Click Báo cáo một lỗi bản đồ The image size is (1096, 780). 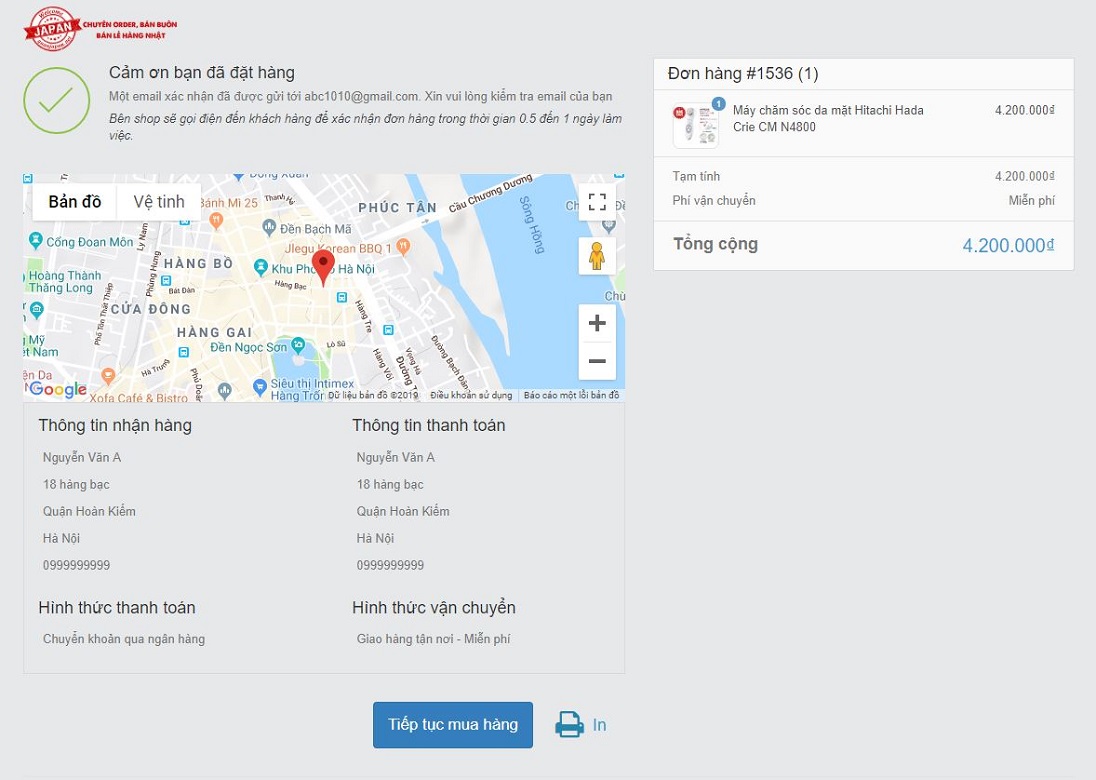click(571, 395)
